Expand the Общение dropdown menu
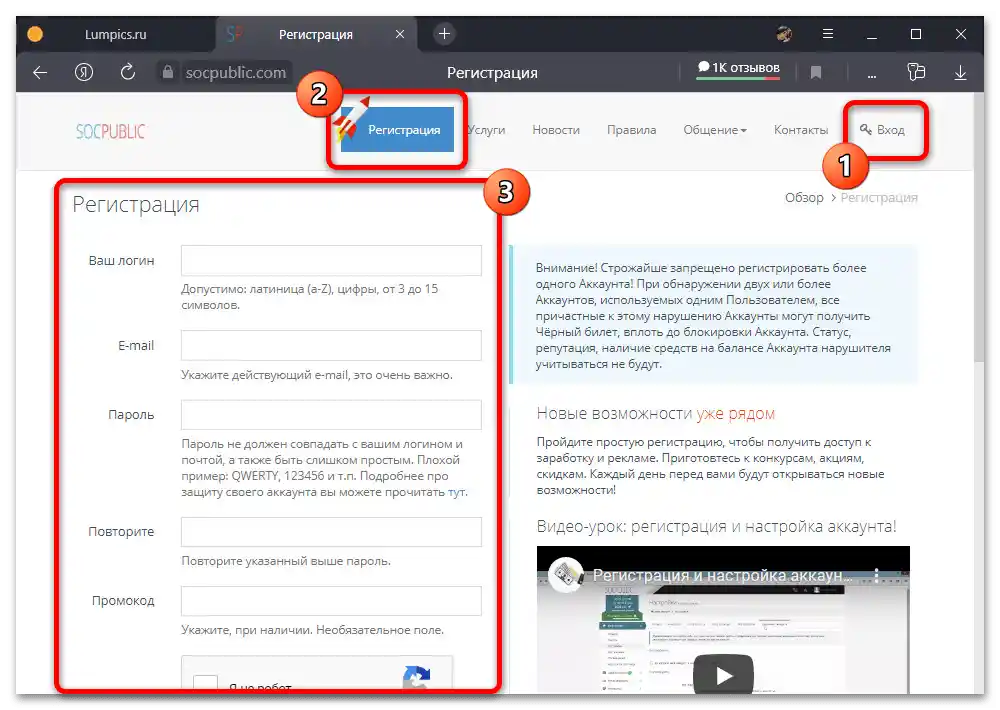 click(x=715, y=130)
